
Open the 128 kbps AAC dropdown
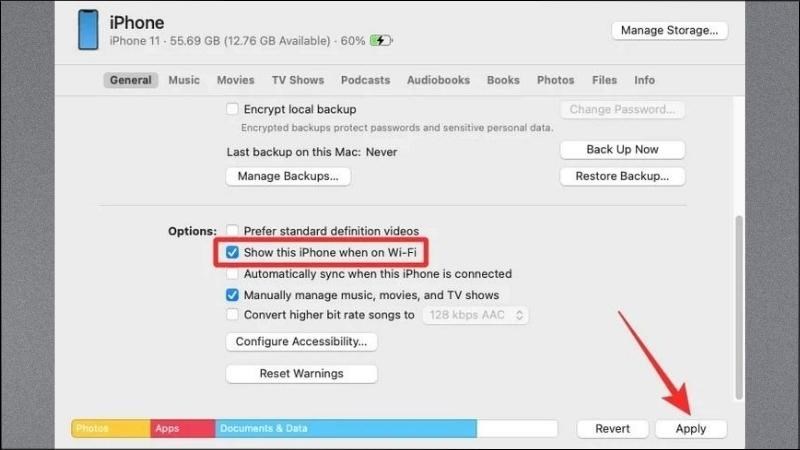pos(476,315)
